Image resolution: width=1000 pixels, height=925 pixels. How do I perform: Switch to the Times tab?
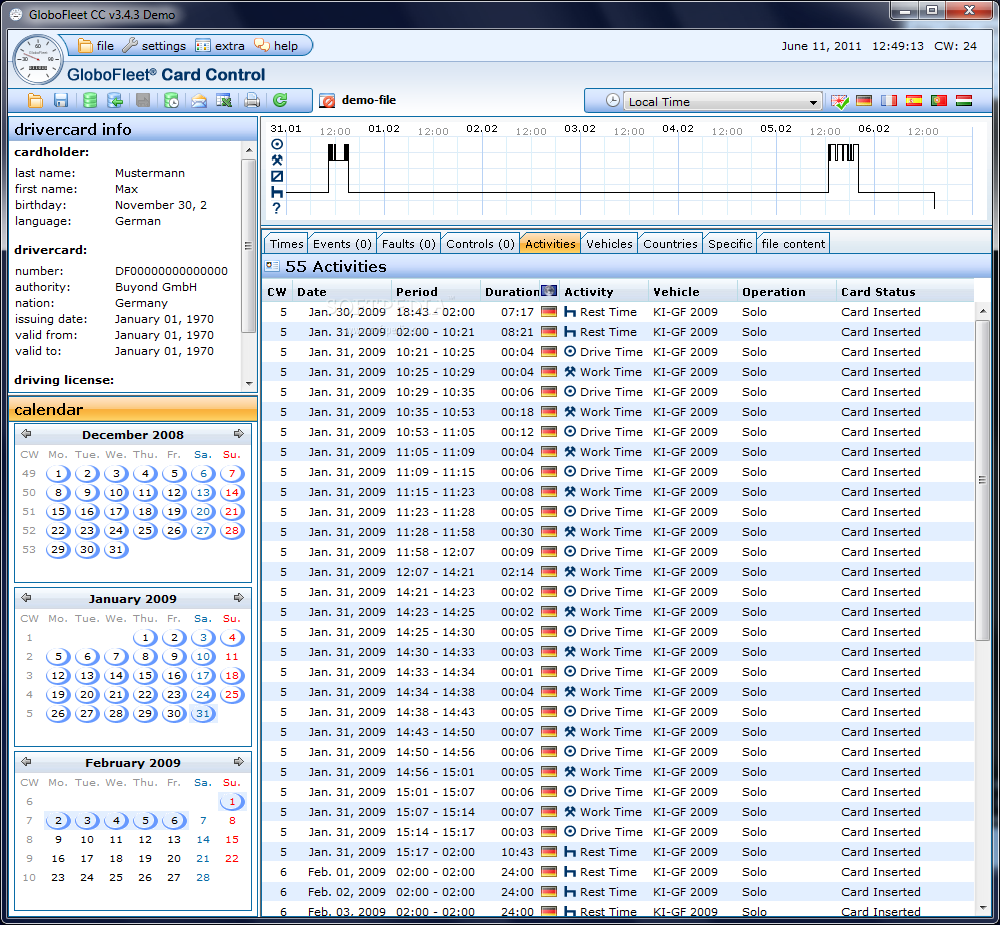[286, 244]
